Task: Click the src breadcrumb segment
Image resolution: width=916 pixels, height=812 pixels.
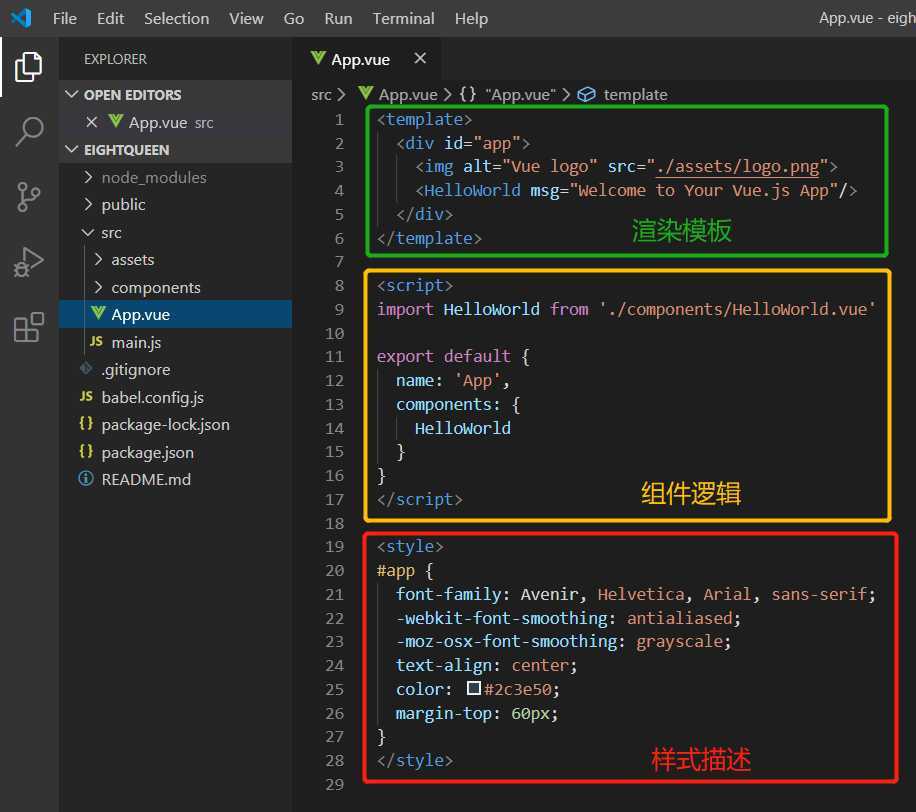Action: pyautogui.click(x=321, y=95)
